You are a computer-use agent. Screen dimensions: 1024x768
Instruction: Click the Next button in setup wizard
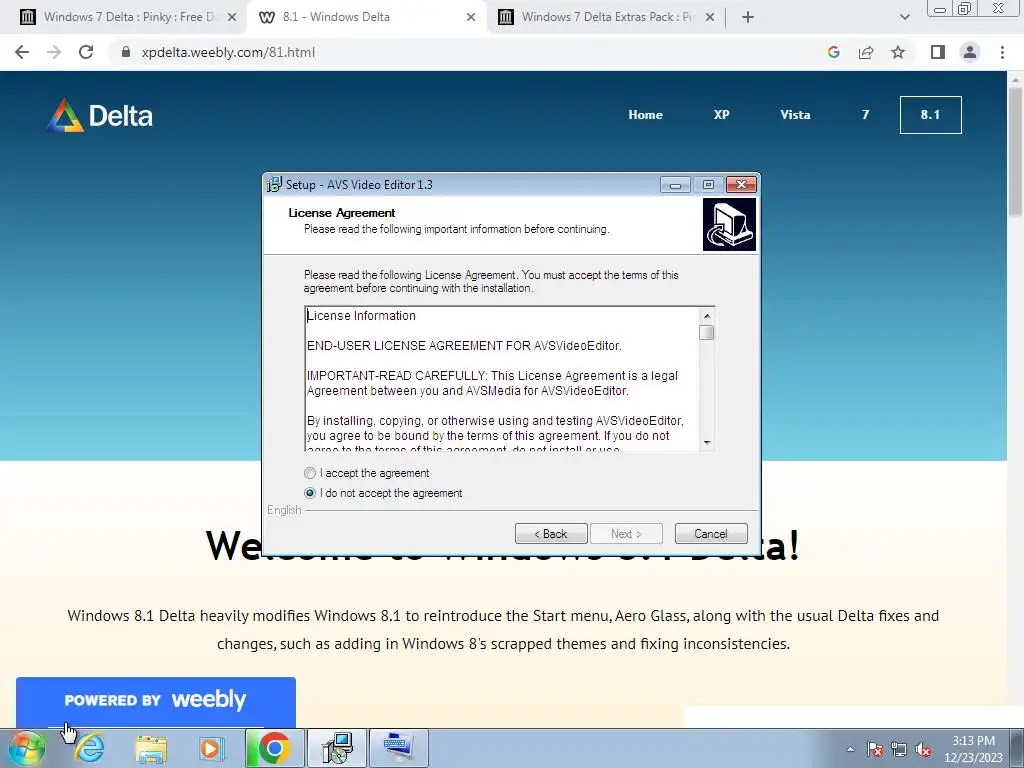pos(626,534)
